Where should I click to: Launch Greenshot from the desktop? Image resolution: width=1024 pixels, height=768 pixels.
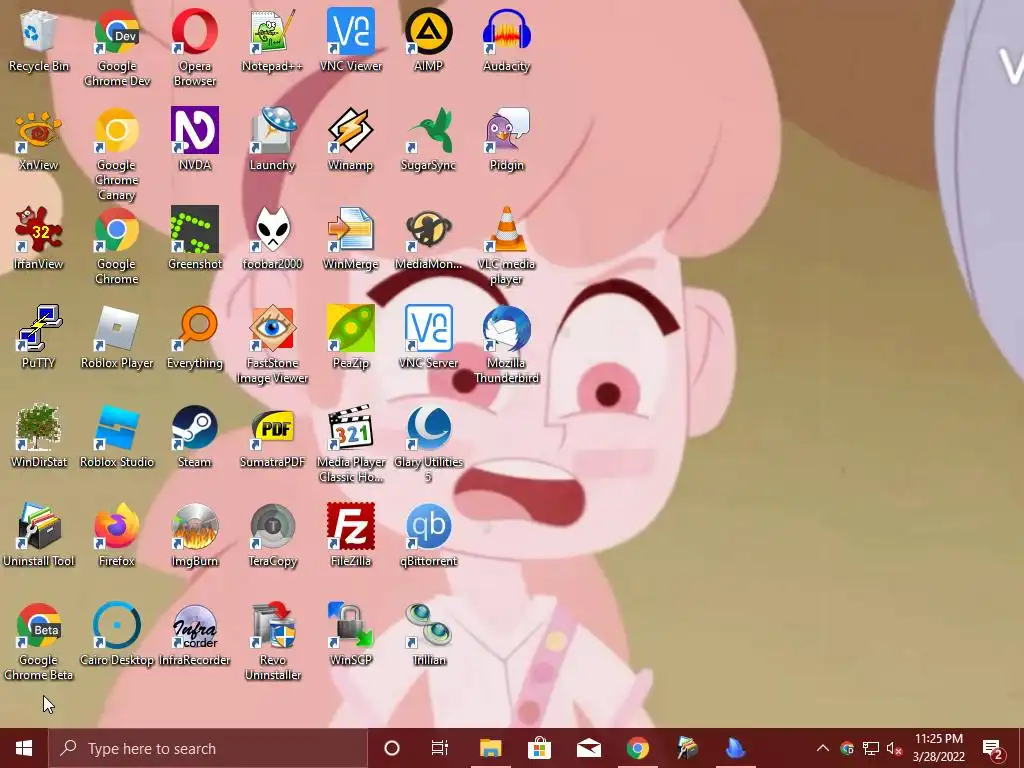[195, 238]
